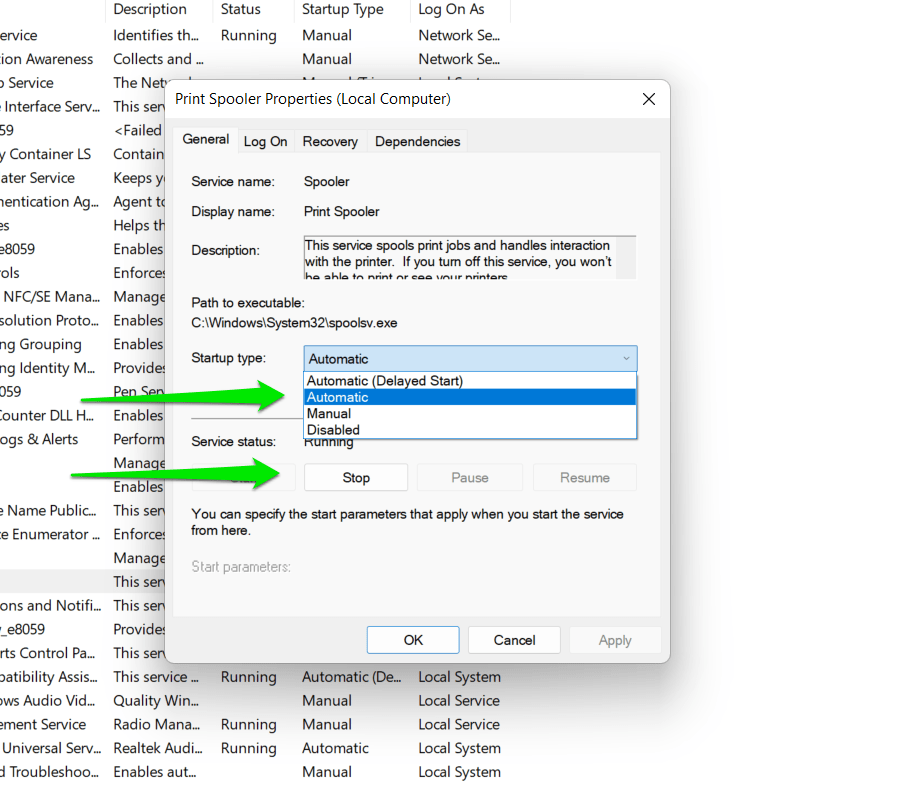Image resolution: width=906 pixels, height=786 pixels.
Task: Click the OK button
Action: coord(413,640)
